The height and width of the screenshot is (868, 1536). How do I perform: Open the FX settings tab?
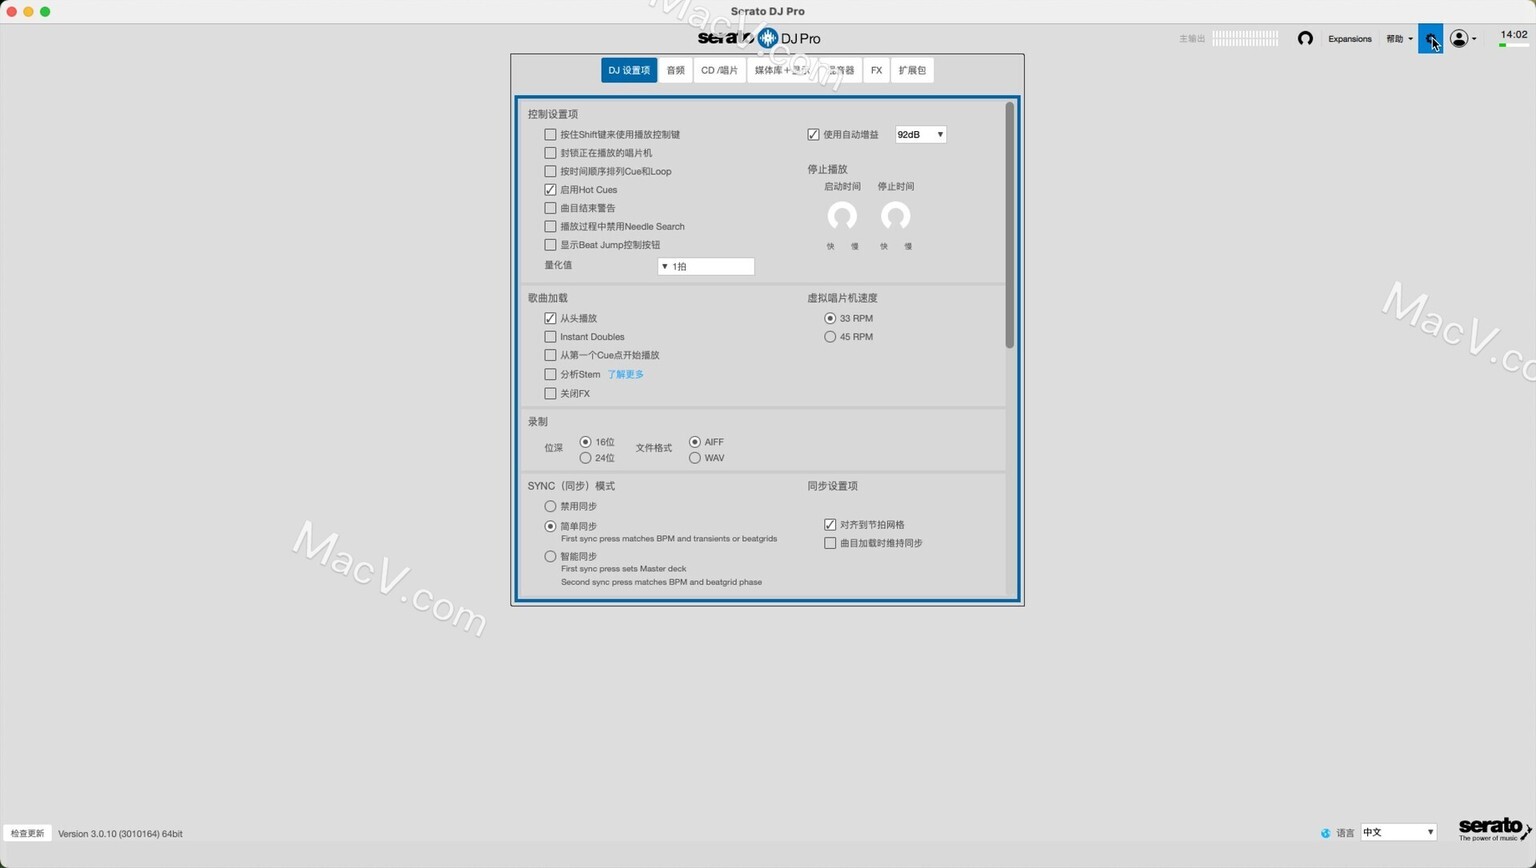[876, 70]
